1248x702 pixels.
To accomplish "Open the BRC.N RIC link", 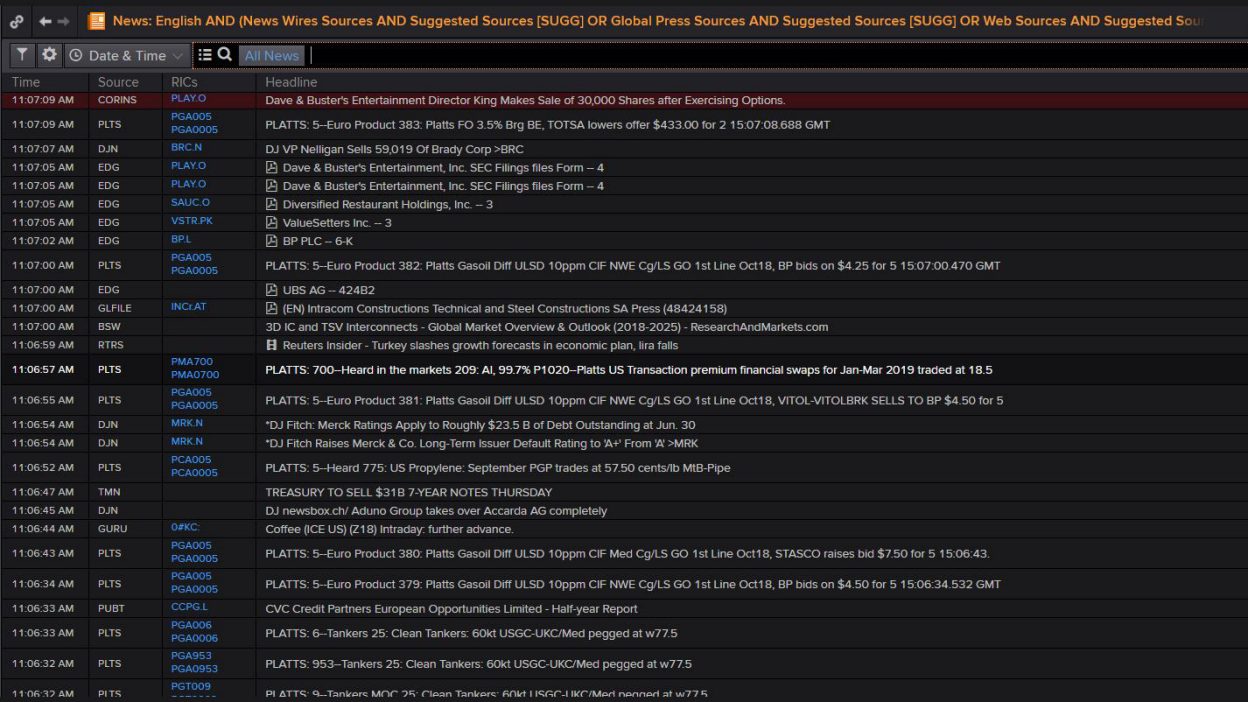I will (186, 148).
